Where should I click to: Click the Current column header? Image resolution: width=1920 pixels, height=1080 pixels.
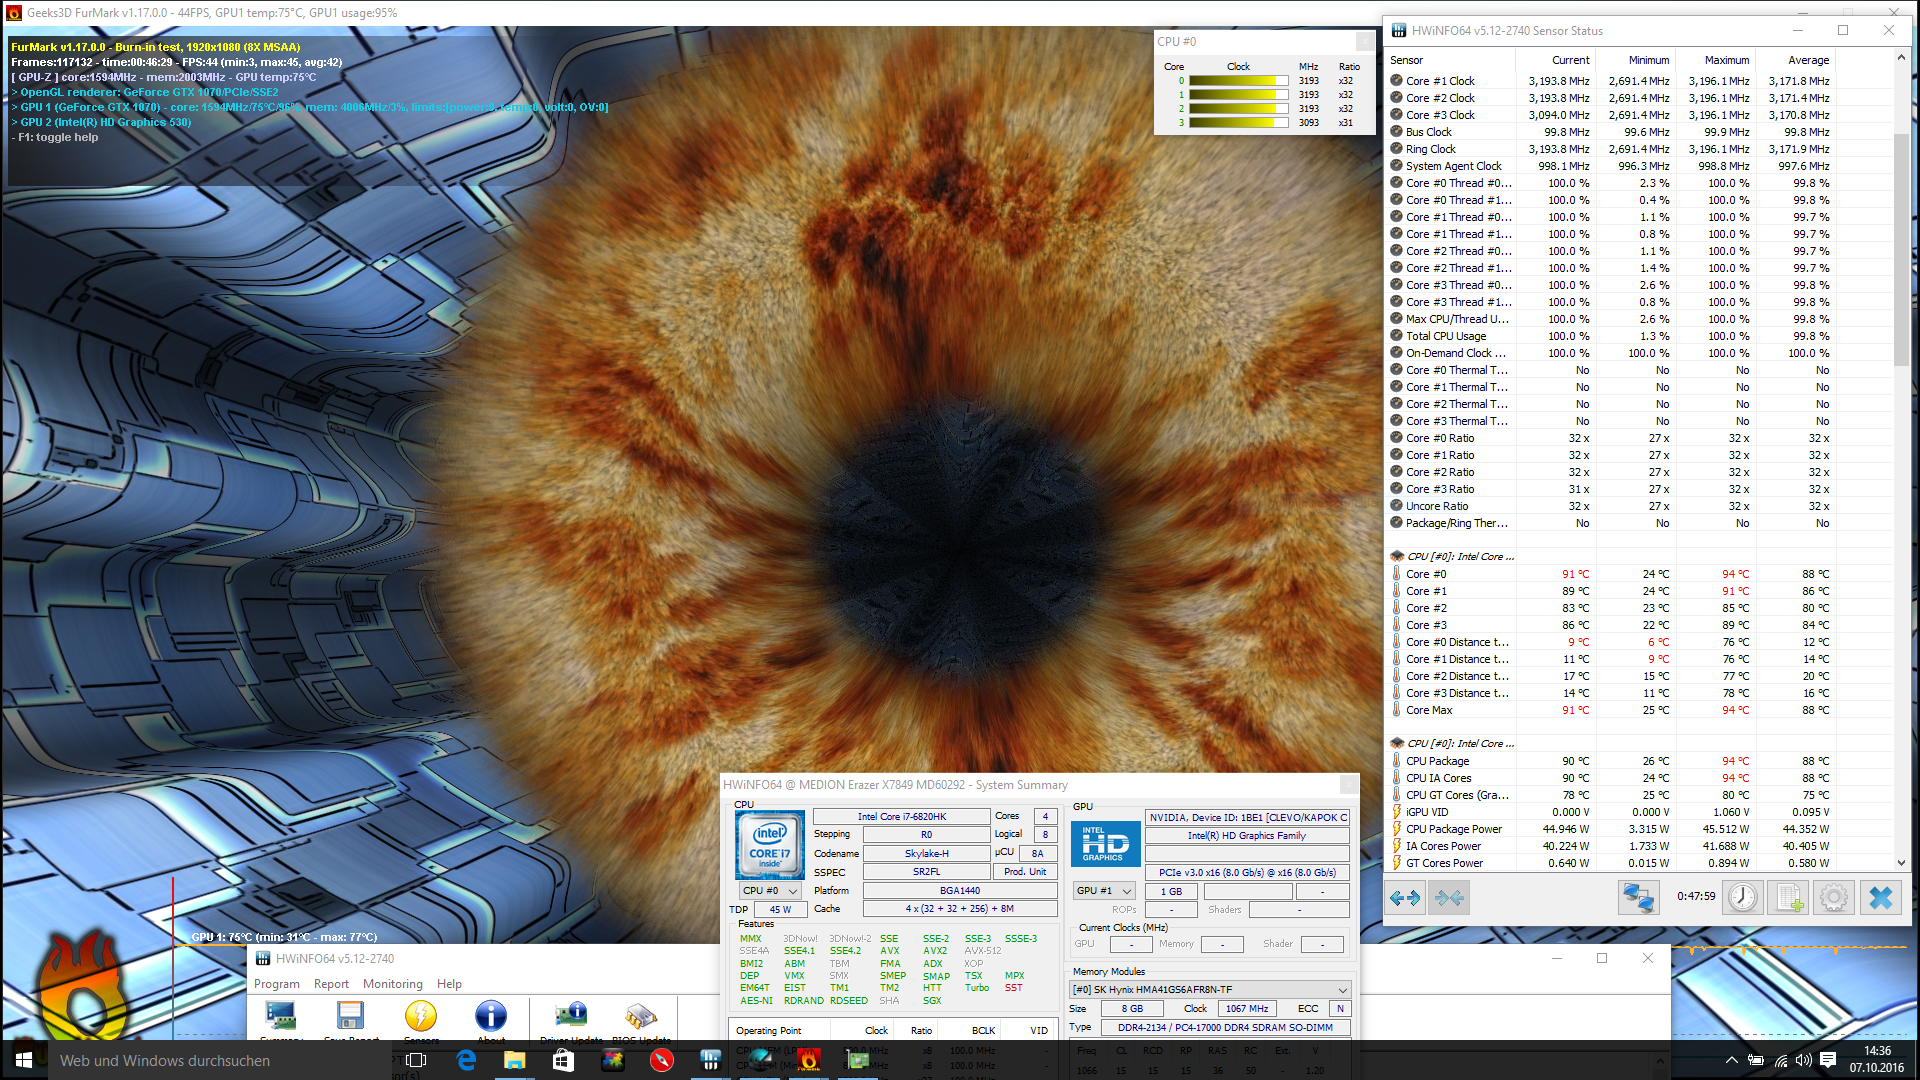pyautogui.click(x=1555, y=60)
